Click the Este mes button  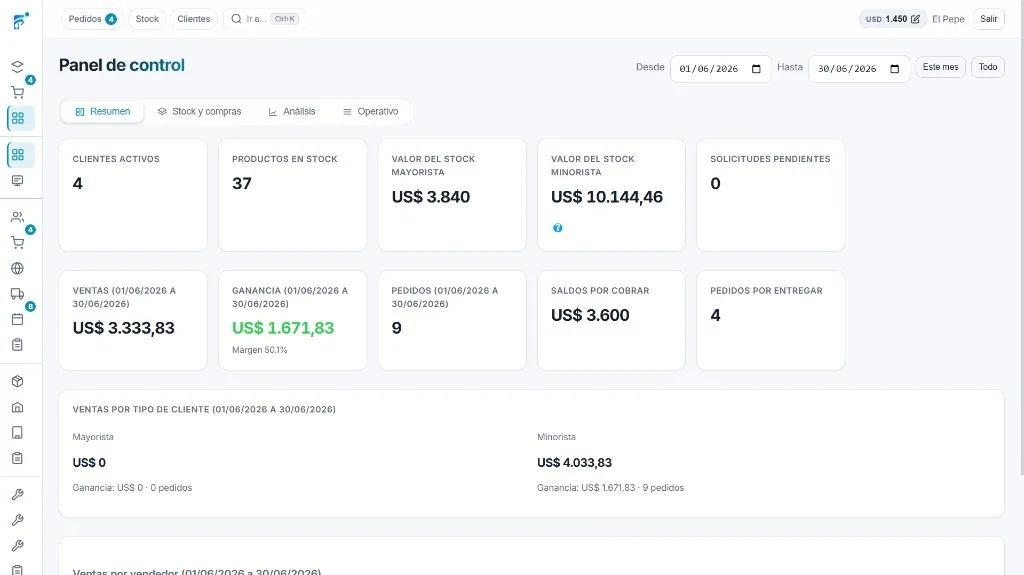(940, 67)
